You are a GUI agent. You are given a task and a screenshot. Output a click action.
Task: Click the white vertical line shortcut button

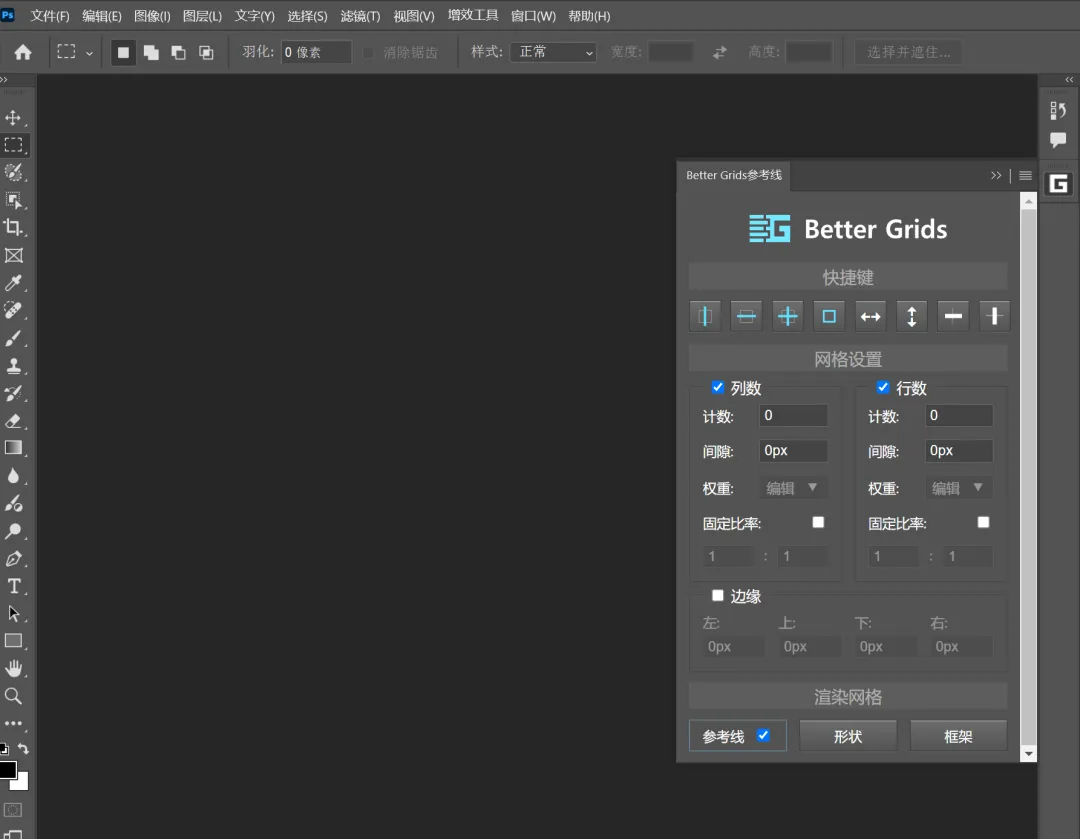994,316
